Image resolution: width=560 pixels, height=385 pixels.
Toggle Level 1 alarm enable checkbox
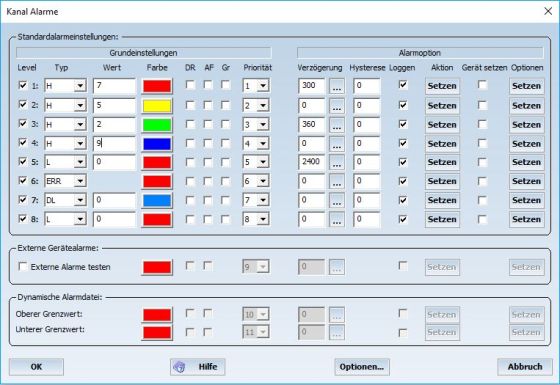(x=23, y=85)
